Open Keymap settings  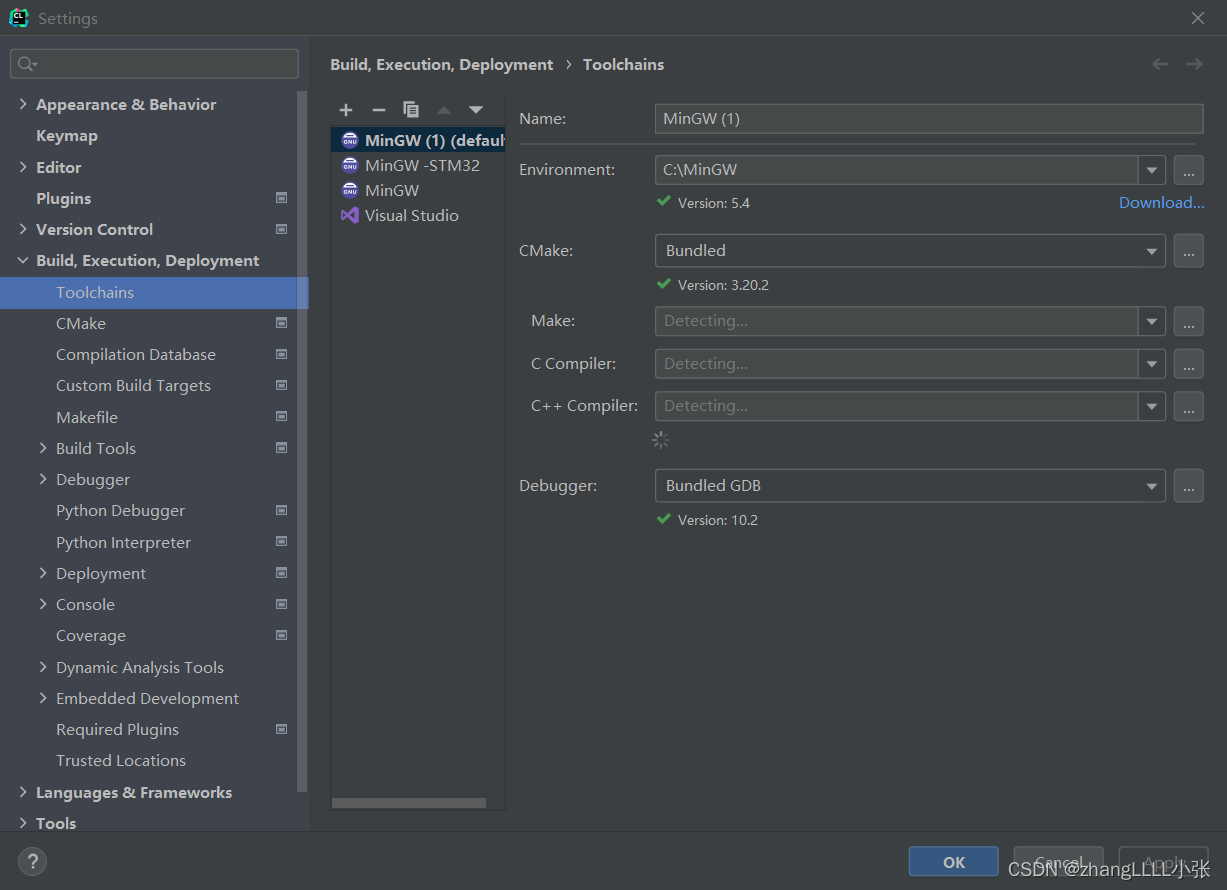(x=67, y=136)
